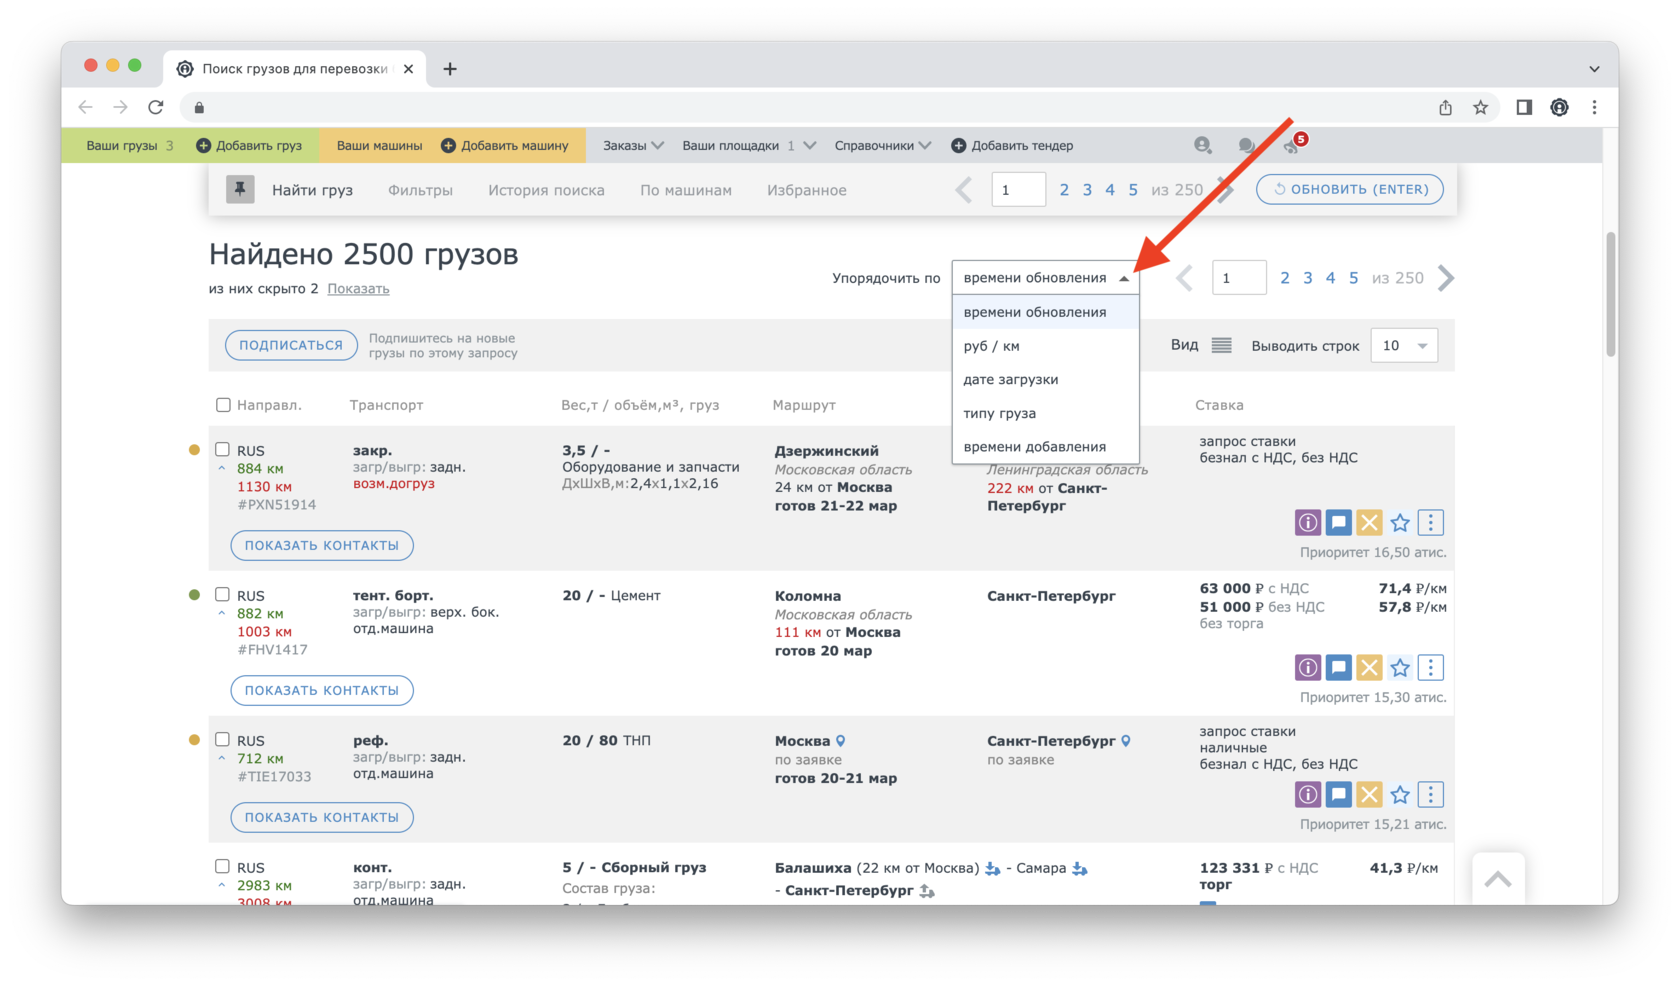1680x986 pixels.
Task: Select the checkbox for cargo #FHV1417
Action: pyautogui.click(x=223, y=595)
